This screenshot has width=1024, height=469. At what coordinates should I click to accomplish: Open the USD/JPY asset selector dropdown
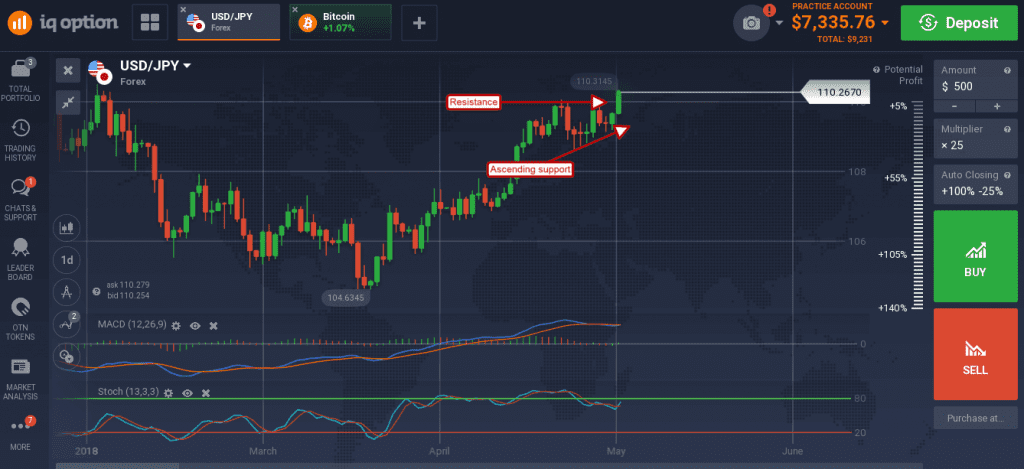tap(155, 65)
